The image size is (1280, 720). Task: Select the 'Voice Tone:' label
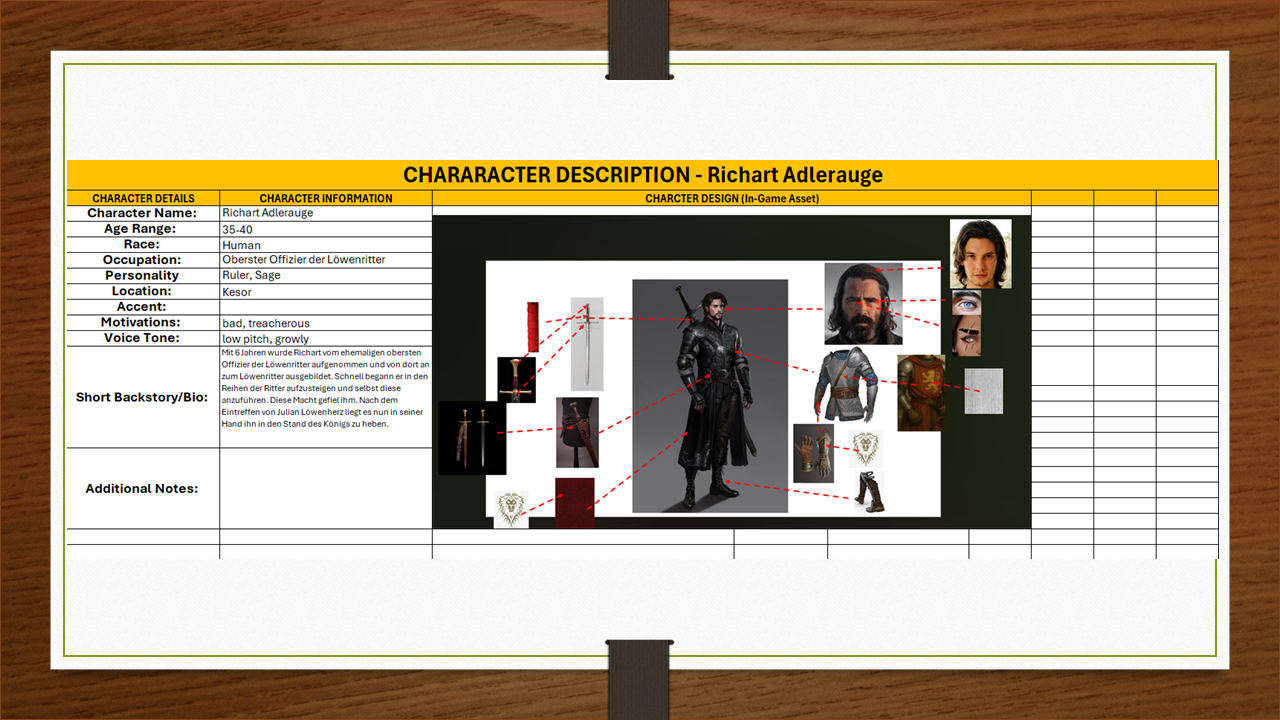point(143,339)
